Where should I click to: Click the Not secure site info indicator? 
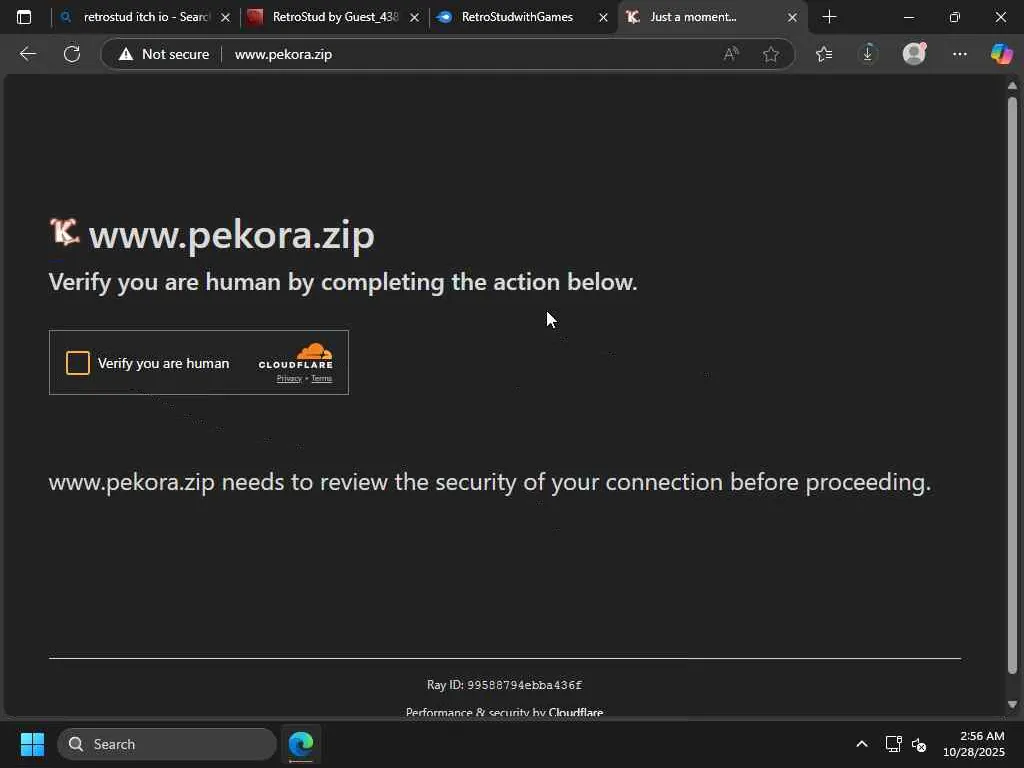pyautogui.click(x=164, y=54)
